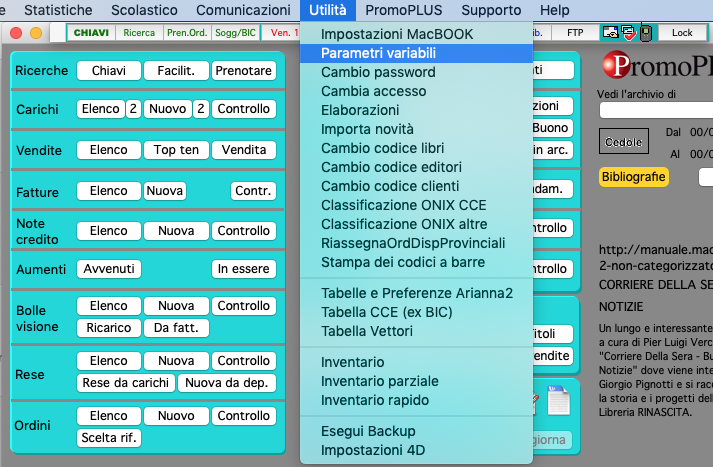Click the messages checkmark icon

(x=627, y=33)
